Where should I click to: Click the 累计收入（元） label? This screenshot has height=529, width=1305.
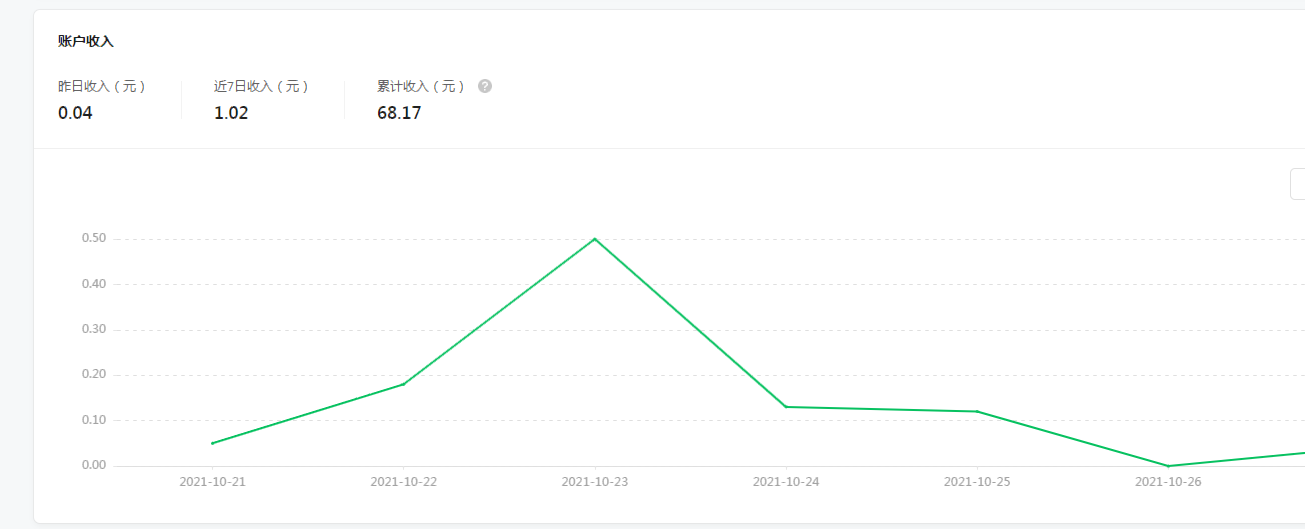tap(421, 87)
